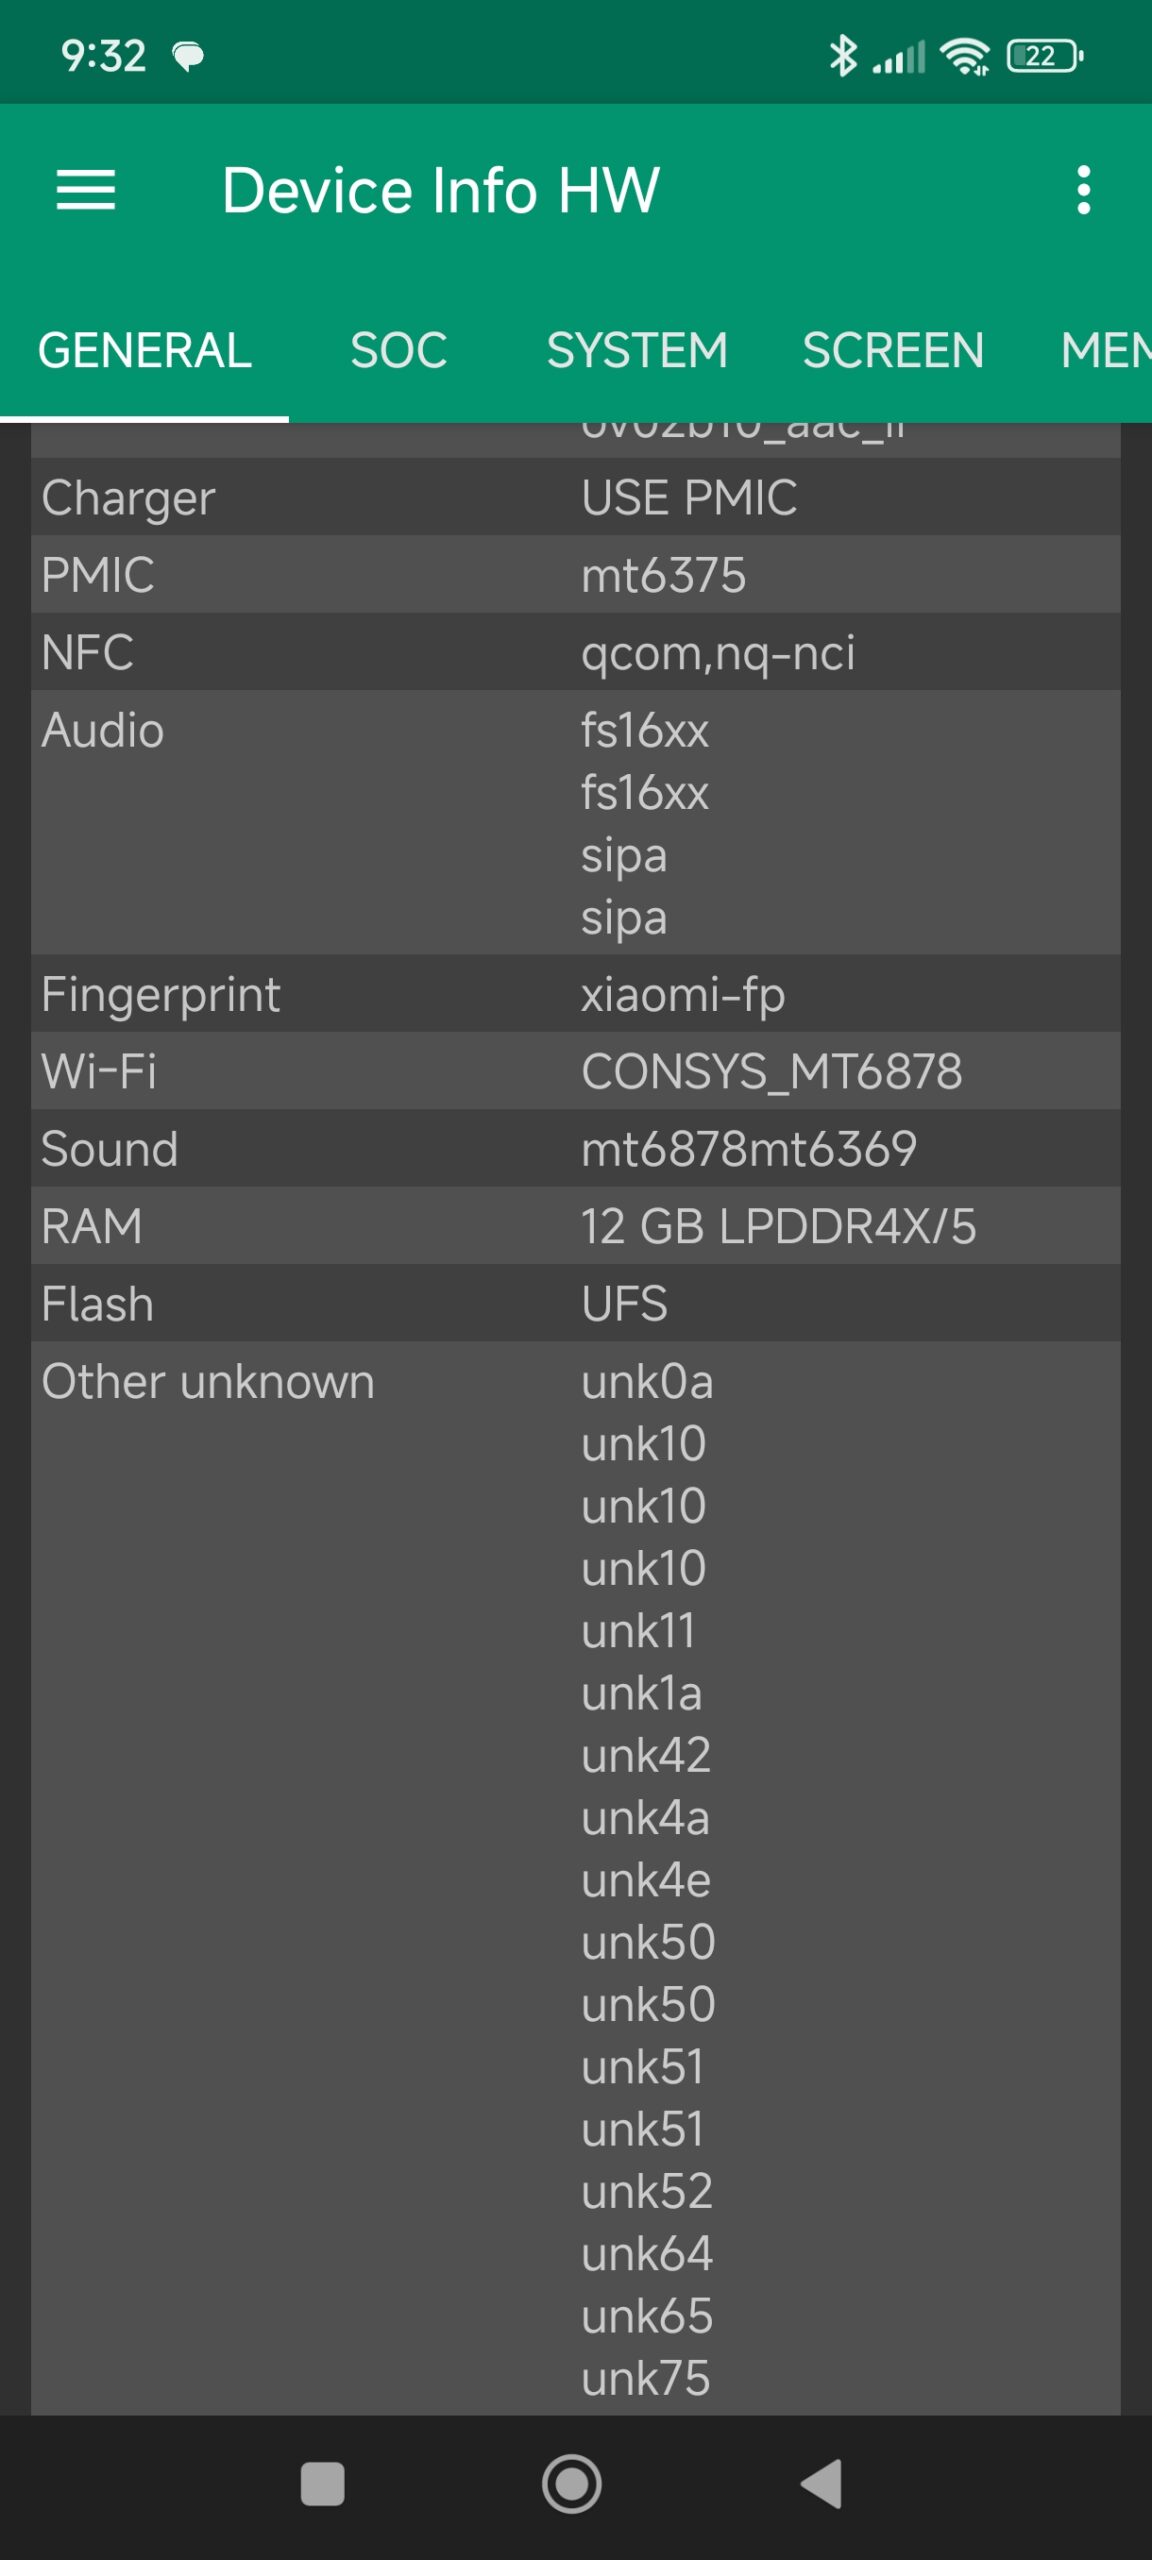Viewport: 1152px width, 2560px height.
Task: Tap the battery indicator icon
Action: (1044, 56)
